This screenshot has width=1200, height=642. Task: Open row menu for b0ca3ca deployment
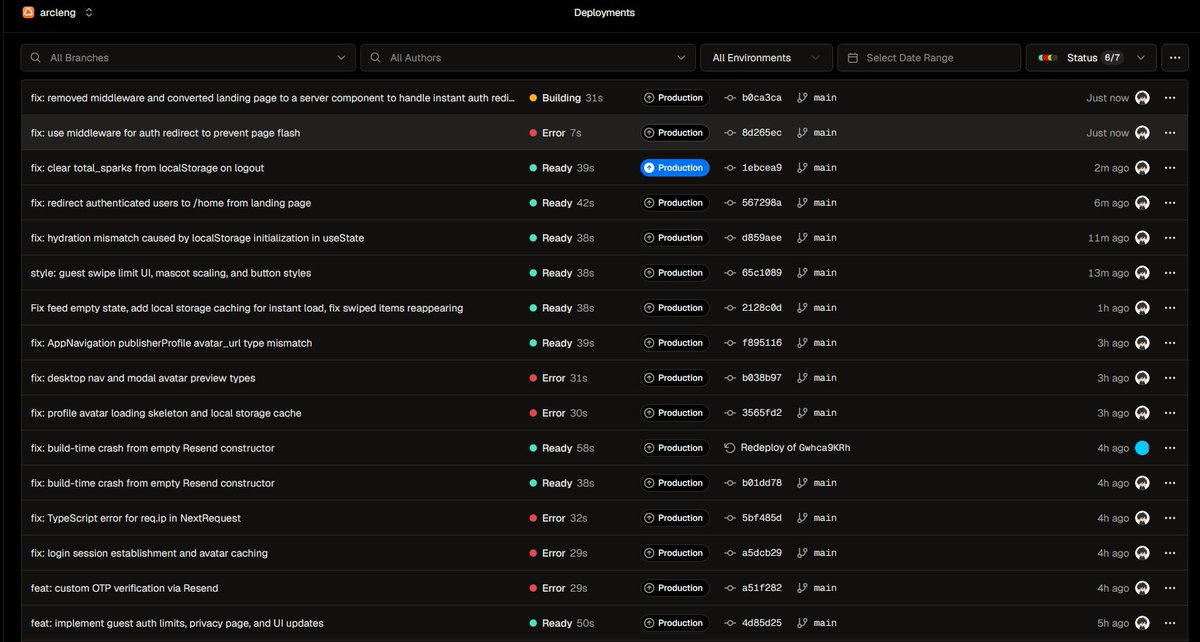tap(1170, 98)
